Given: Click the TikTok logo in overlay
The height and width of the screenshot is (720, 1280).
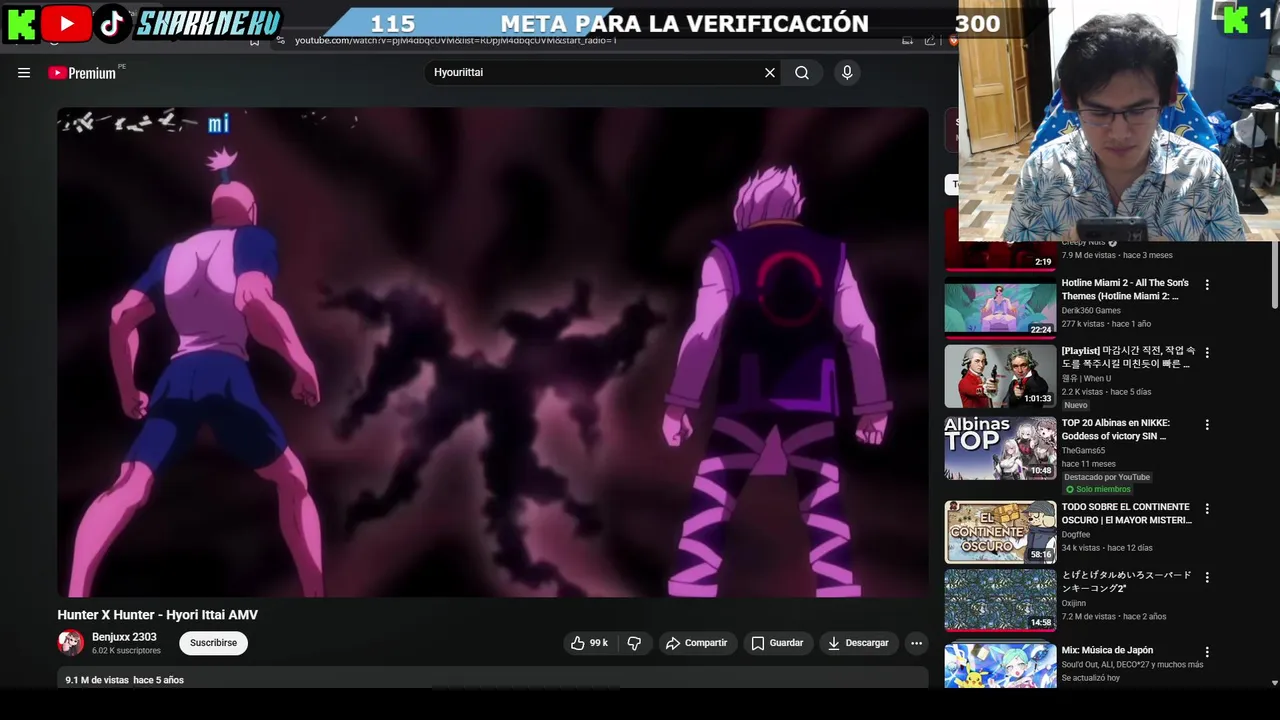Looking at the screenshot, I should click(x=111, y=22).
